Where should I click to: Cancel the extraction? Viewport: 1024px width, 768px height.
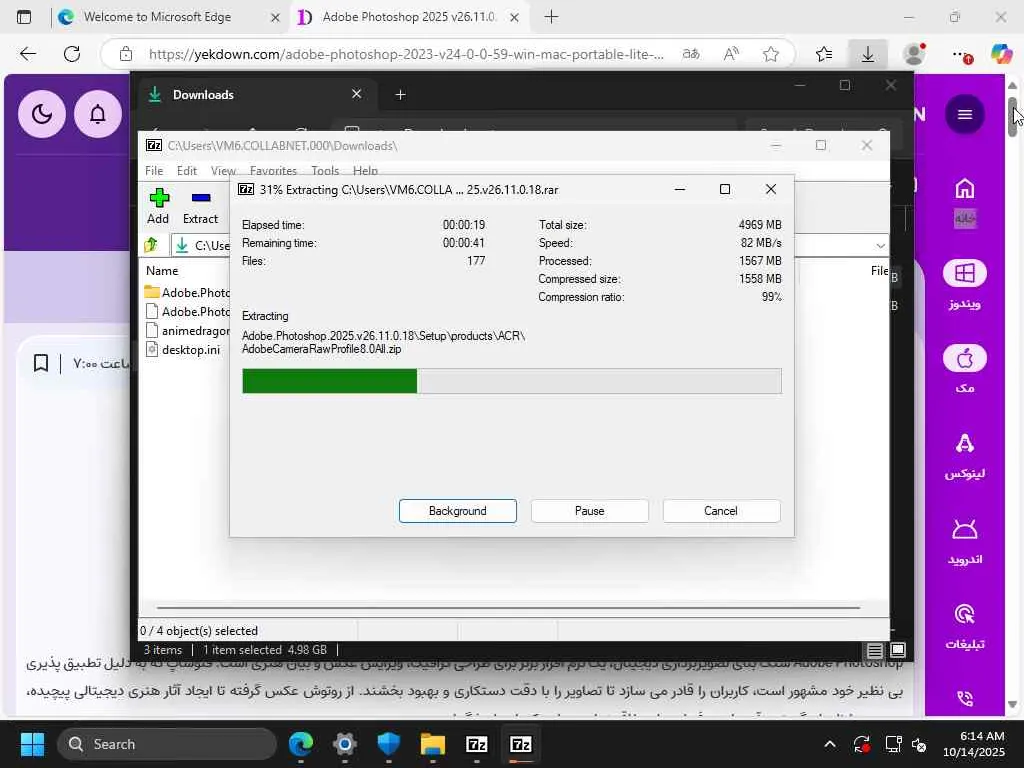click(x=721, y=511)
